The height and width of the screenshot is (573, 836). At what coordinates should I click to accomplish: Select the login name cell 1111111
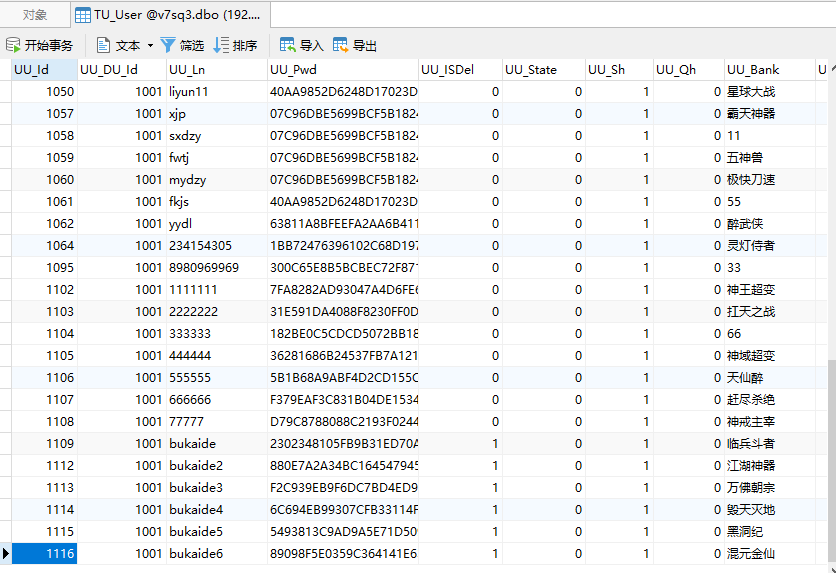tap(217, 289)
